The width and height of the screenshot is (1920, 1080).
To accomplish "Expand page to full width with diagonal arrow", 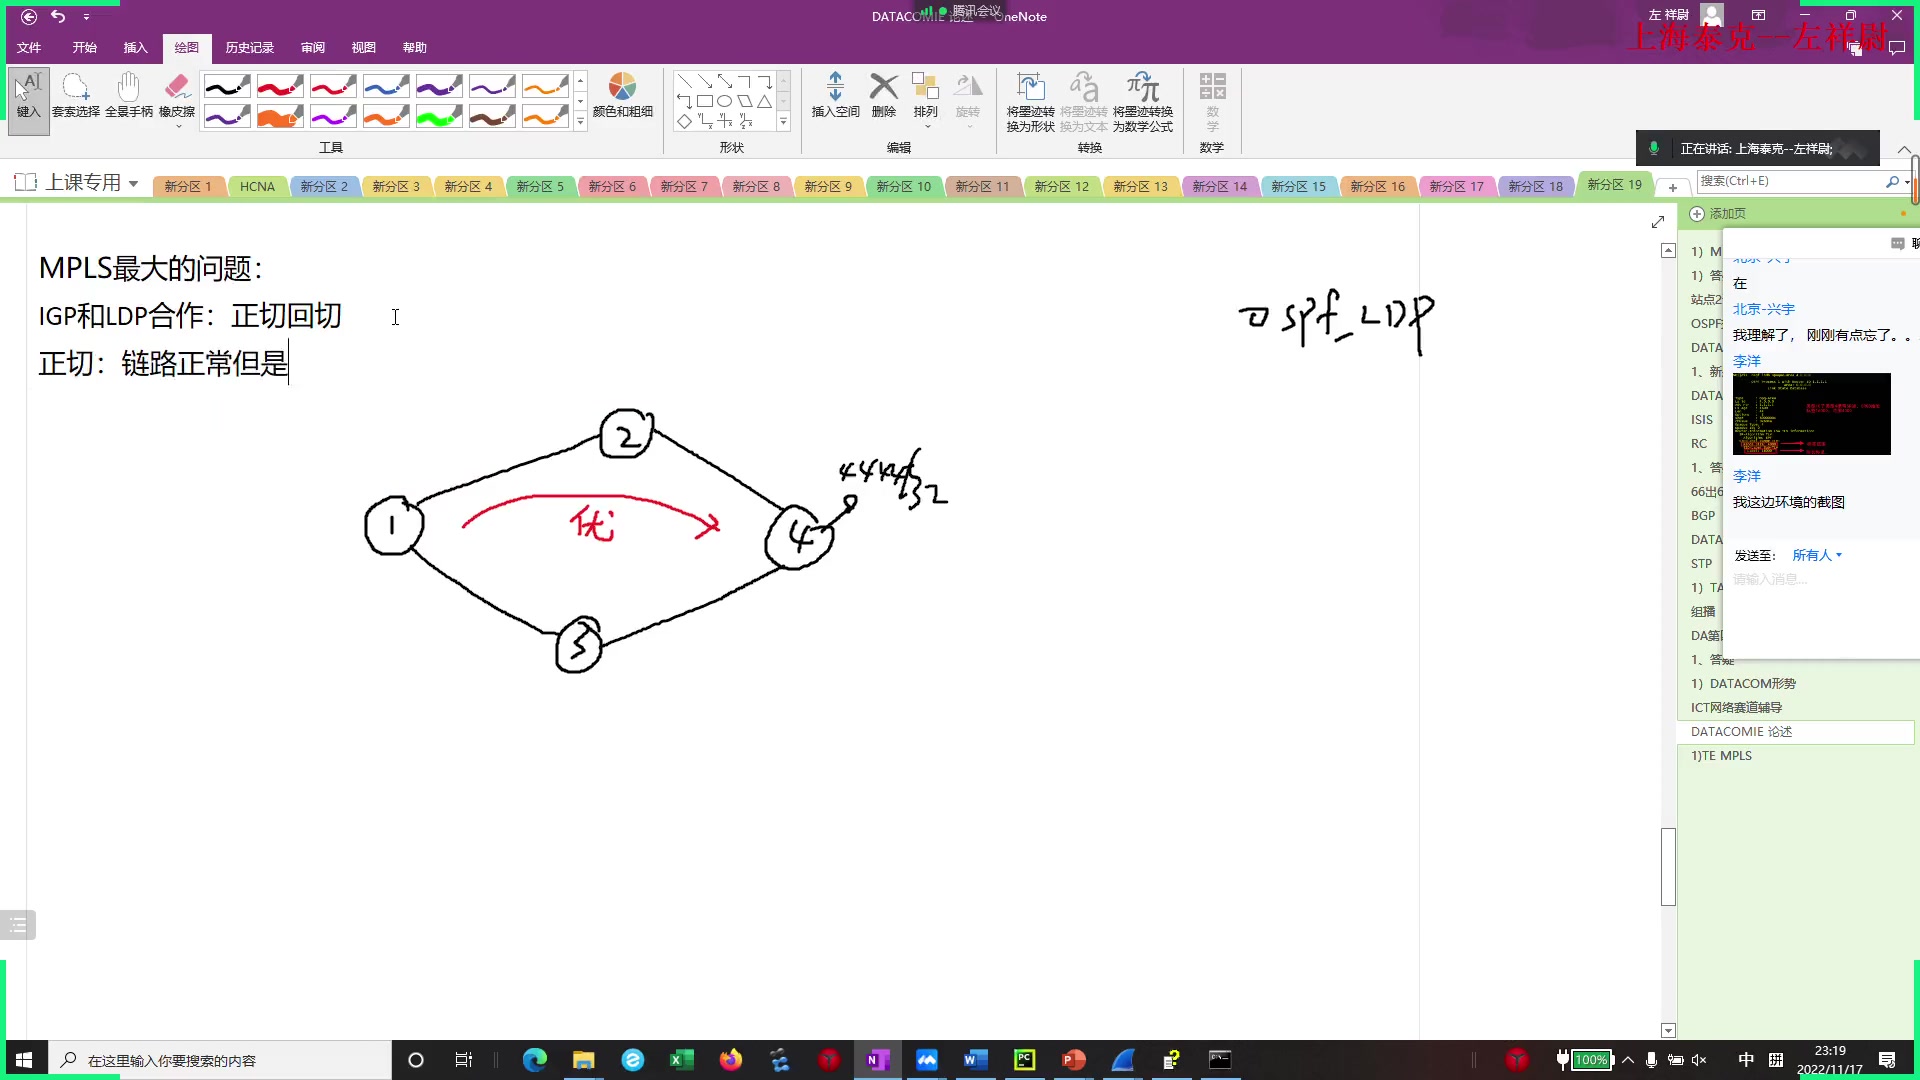I will pyautogui.click(x=1658, y=221).
